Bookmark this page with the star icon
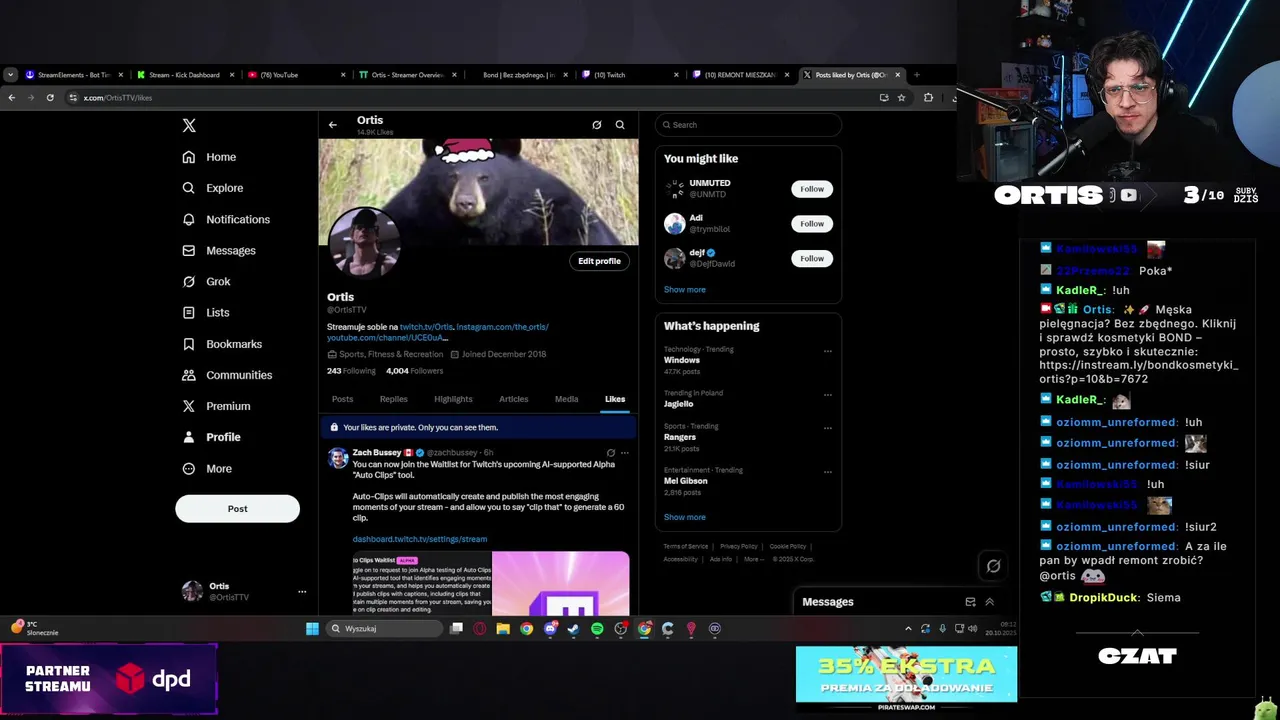The height and width of the screenshot is (720, 1280). (x=901, y=98)
